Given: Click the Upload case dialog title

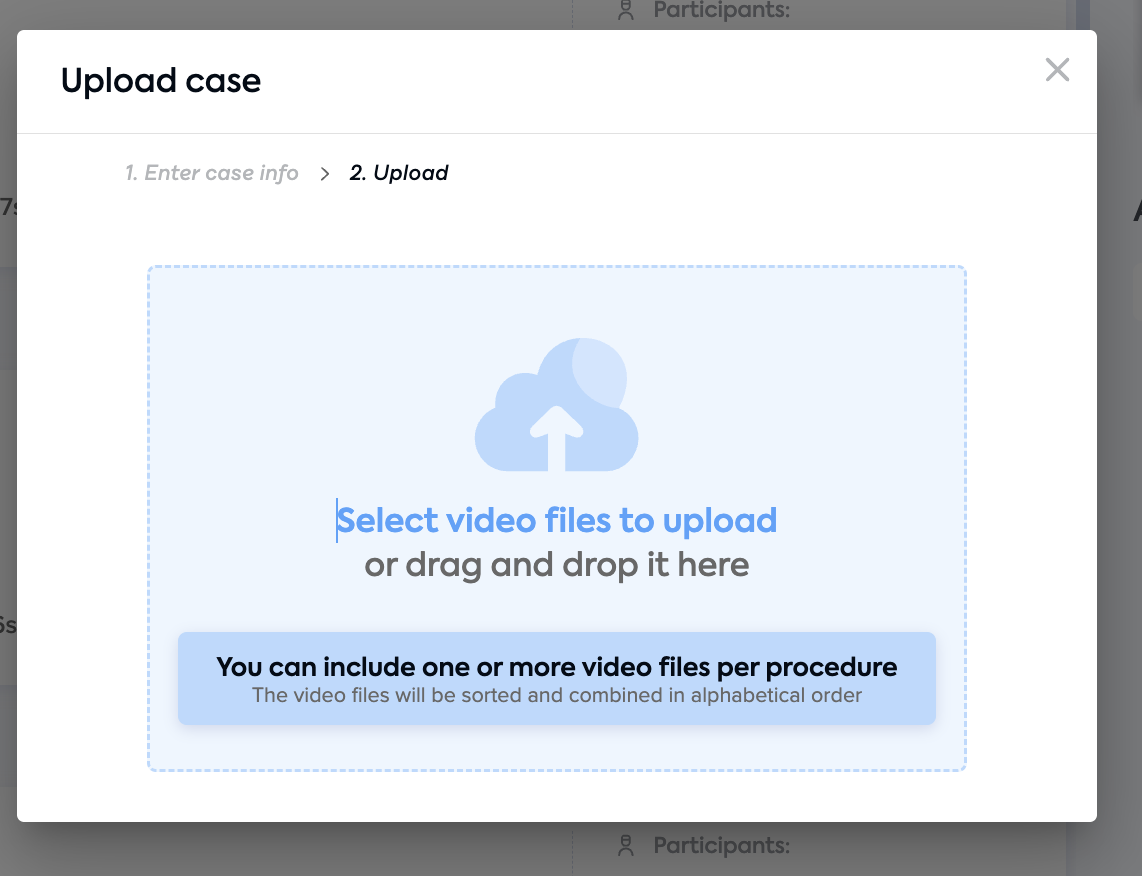Looking at the screenshot, I should point(160,80).
